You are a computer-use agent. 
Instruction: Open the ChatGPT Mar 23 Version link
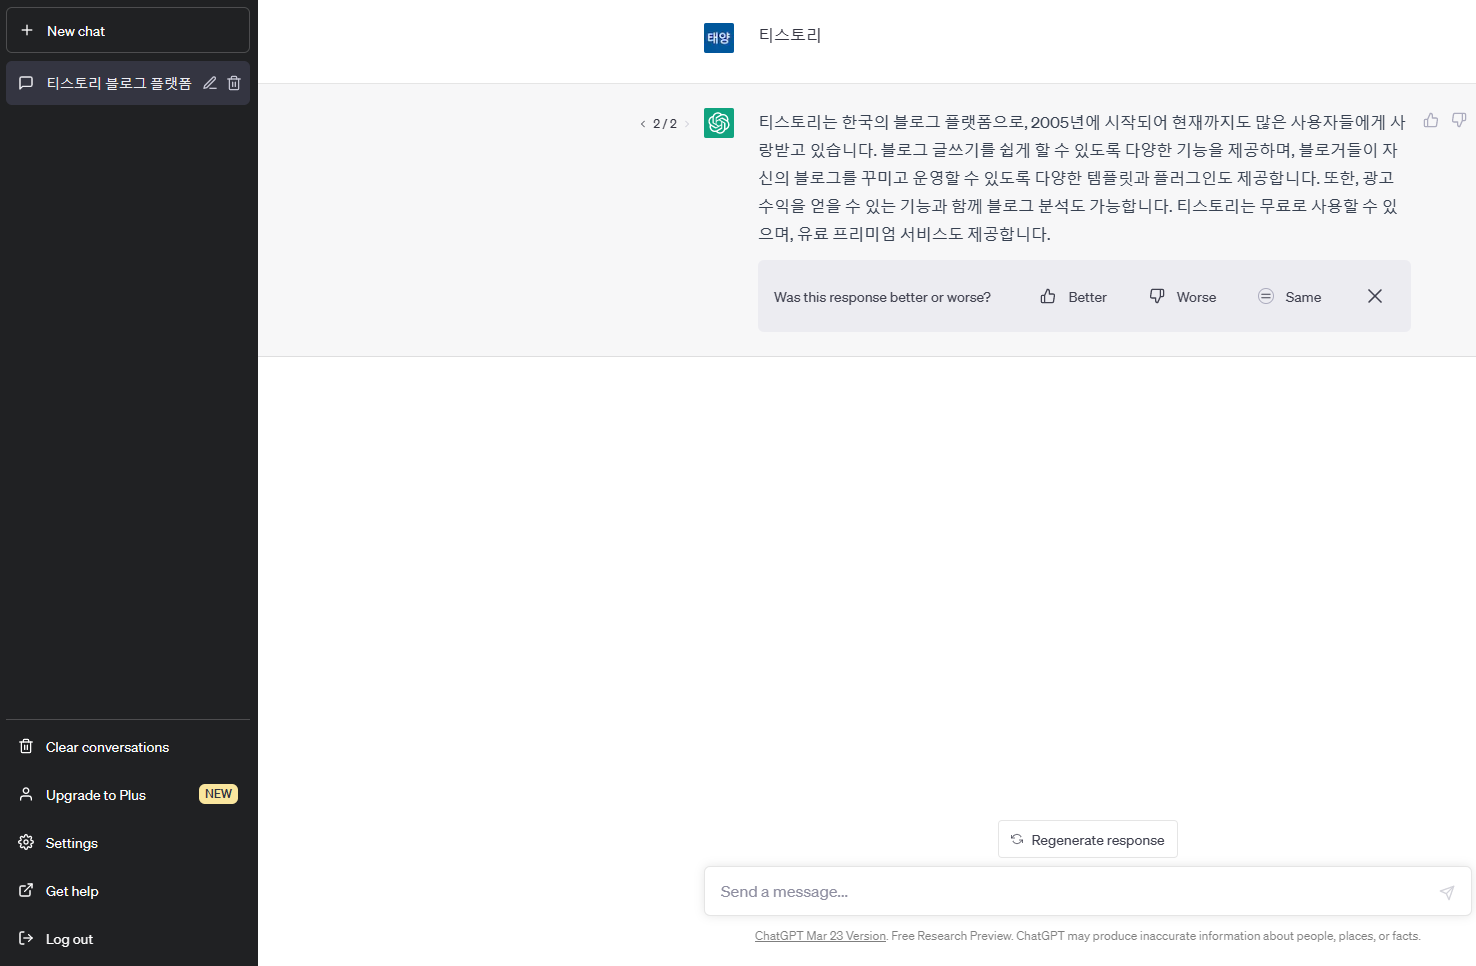click(x=820, y=935)
